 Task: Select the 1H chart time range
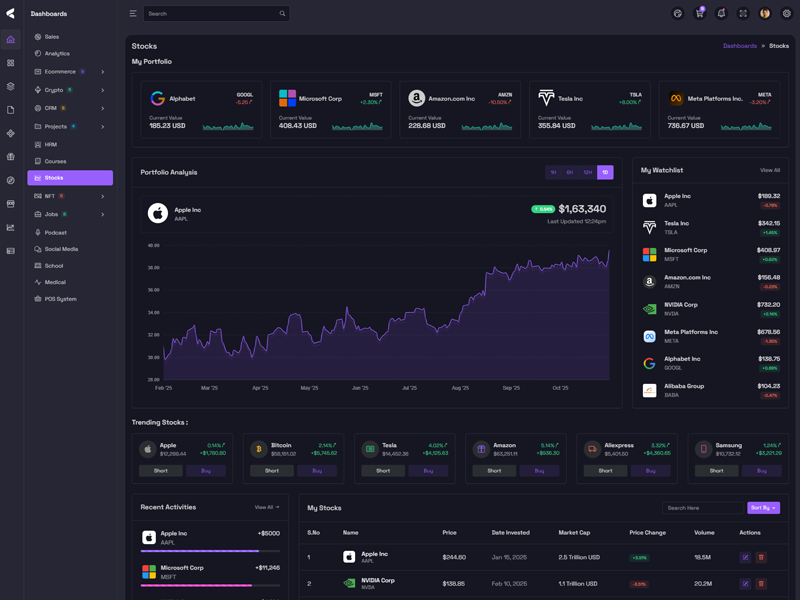(x=553, y=172)
